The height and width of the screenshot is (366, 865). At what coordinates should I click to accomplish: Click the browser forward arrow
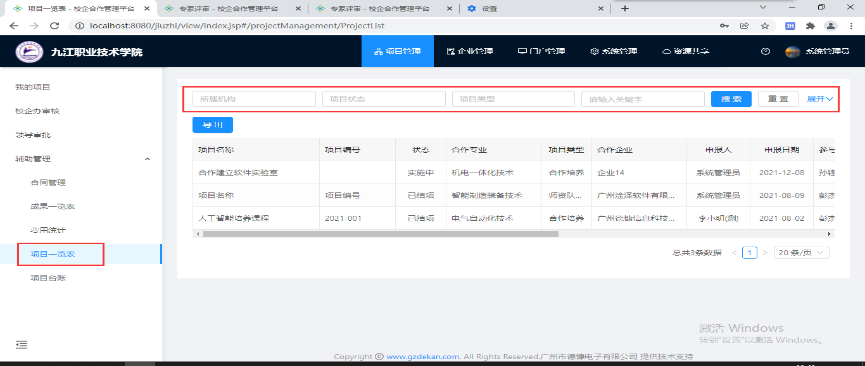34,25
